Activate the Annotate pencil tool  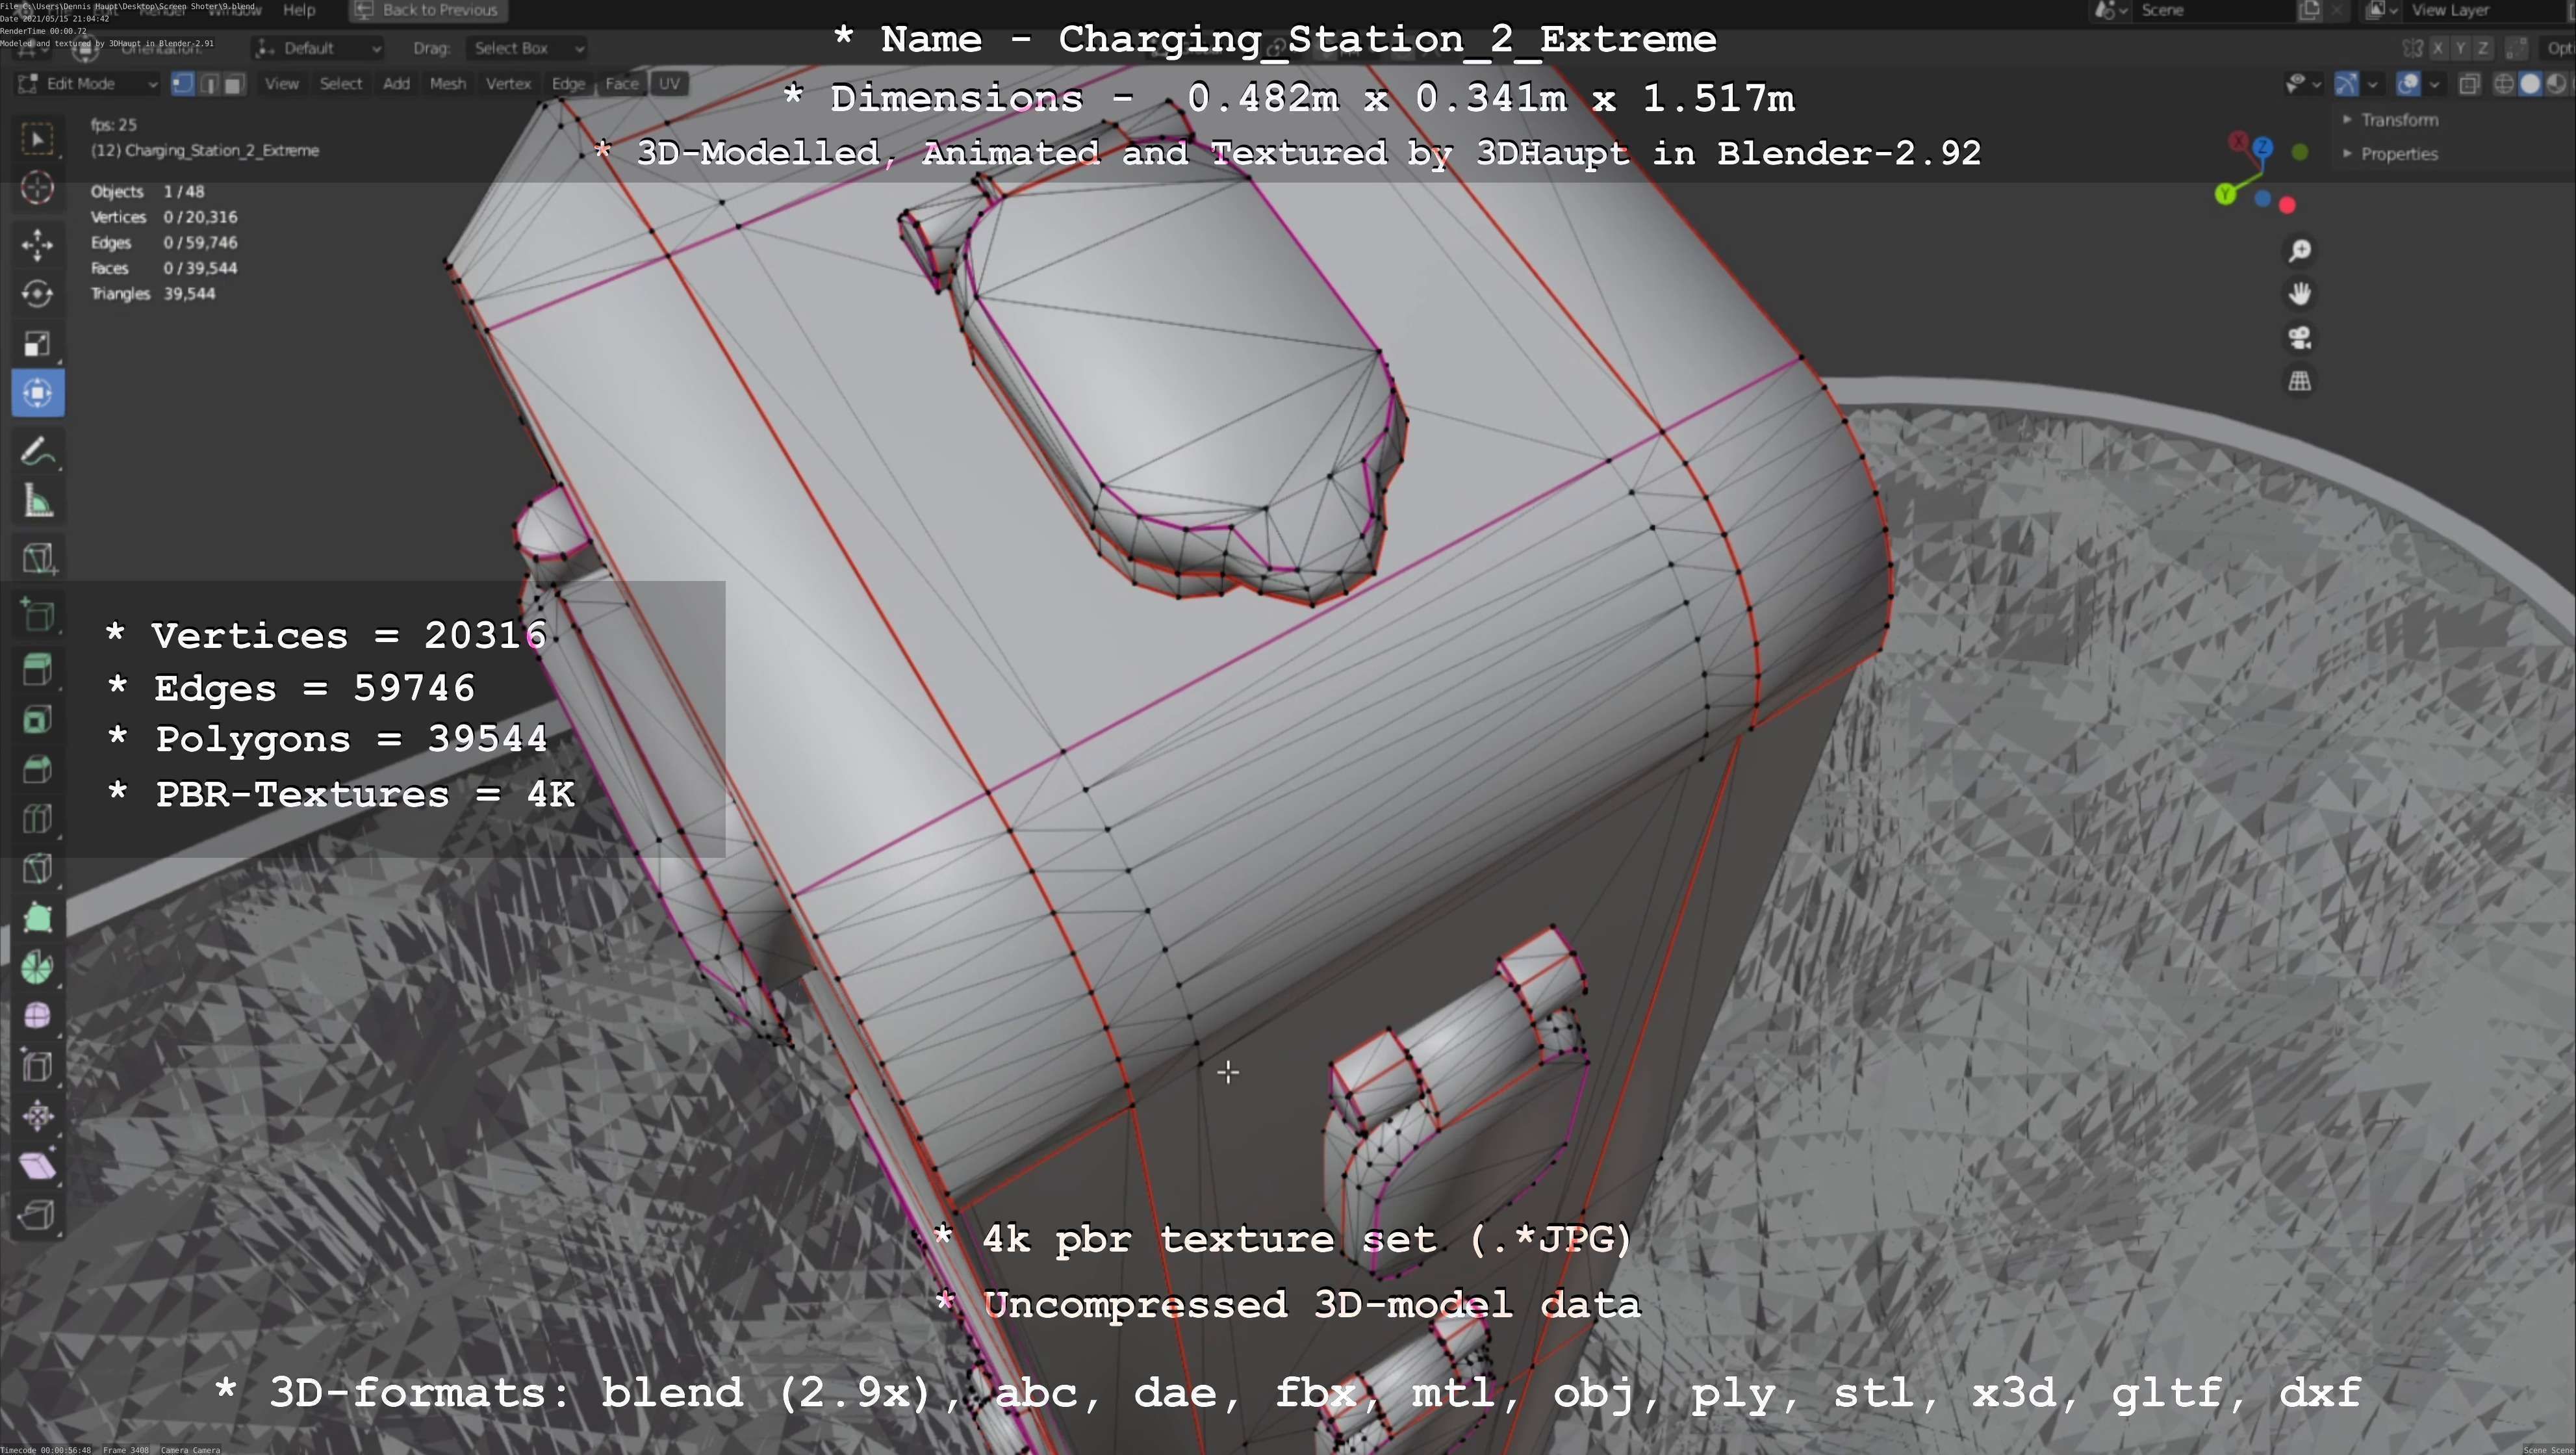[38, 452]
